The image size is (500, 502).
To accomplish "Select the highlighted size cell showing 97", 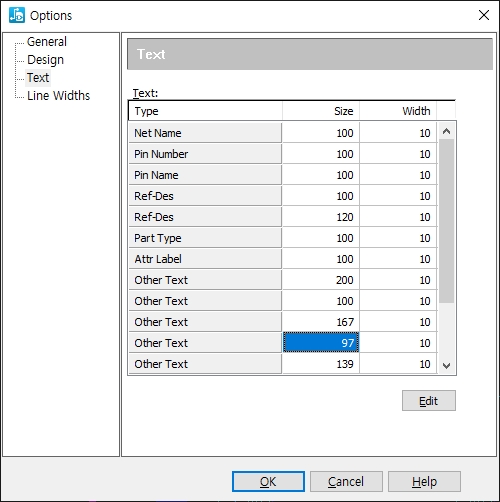I will (x=321, y=342).
